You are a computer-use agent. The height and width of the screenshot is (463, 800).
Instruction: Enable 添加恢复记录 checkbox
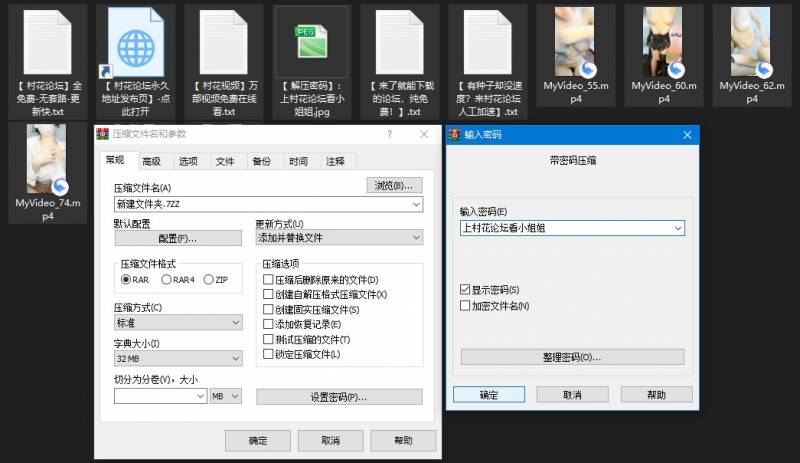coord(268,324)
